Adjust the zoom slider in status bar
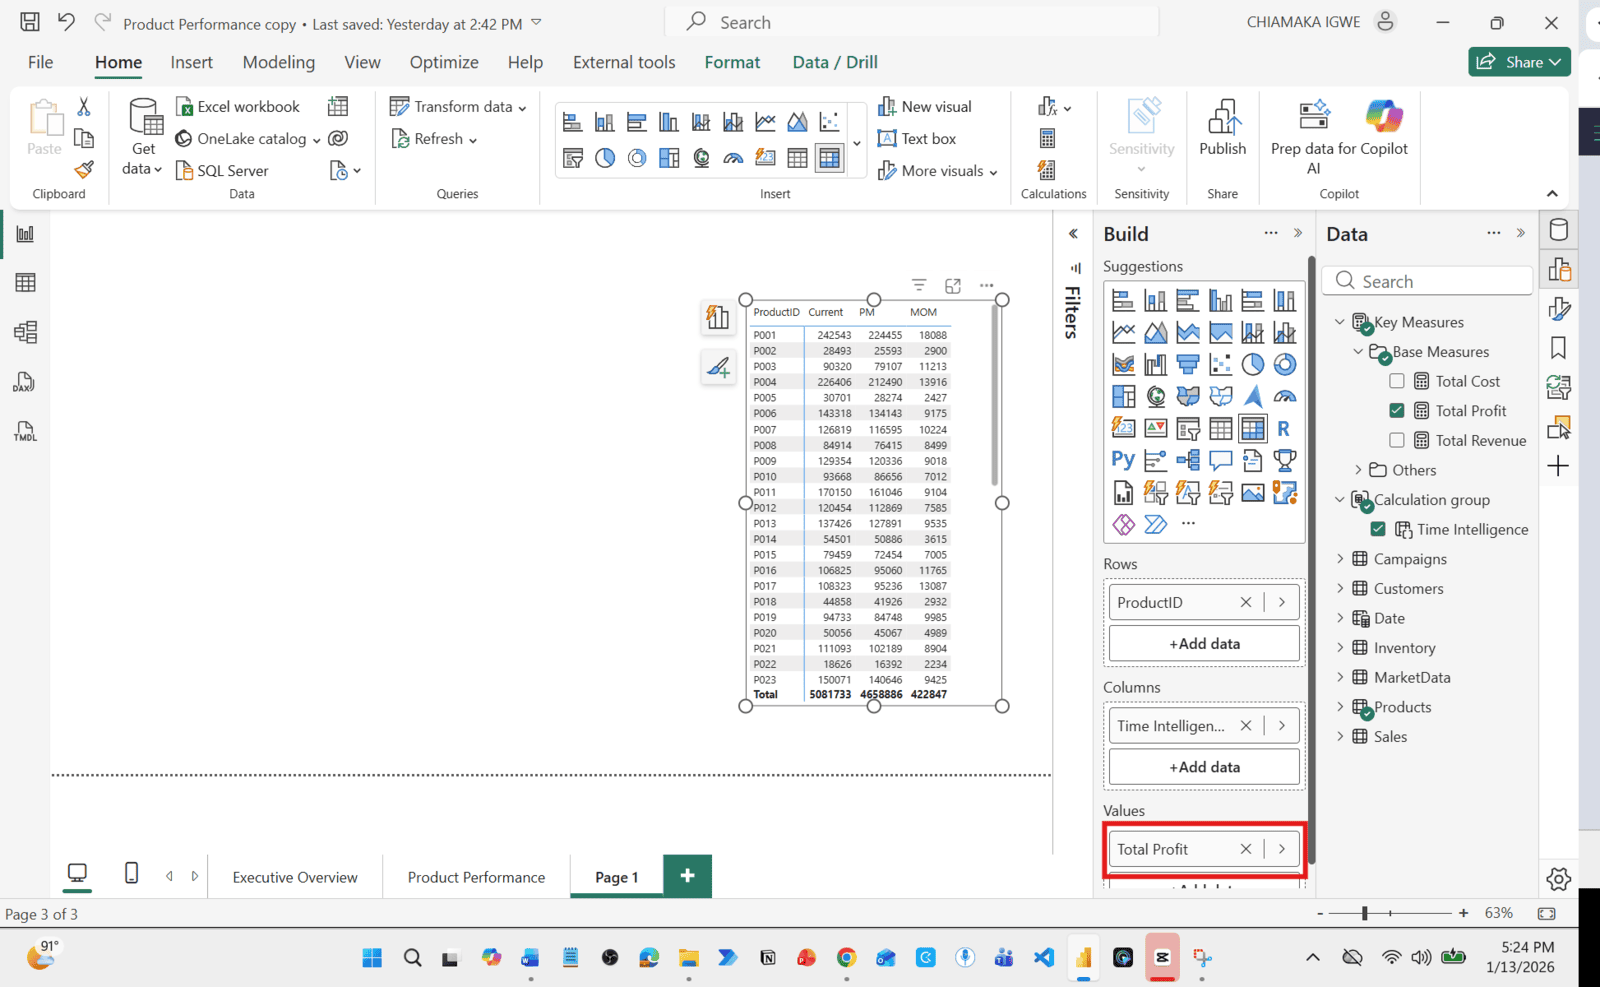Viewport: 1600px width, 987px height. 1364,913
